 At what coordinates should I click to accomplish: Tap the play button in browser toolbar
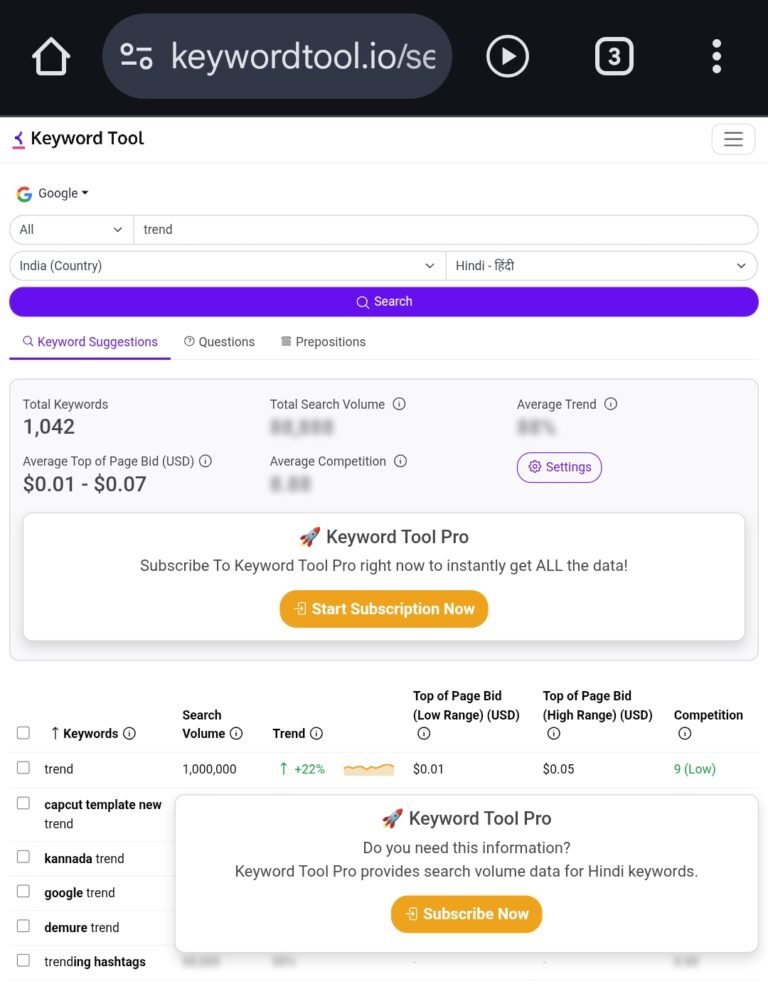(x=507, y=57)
